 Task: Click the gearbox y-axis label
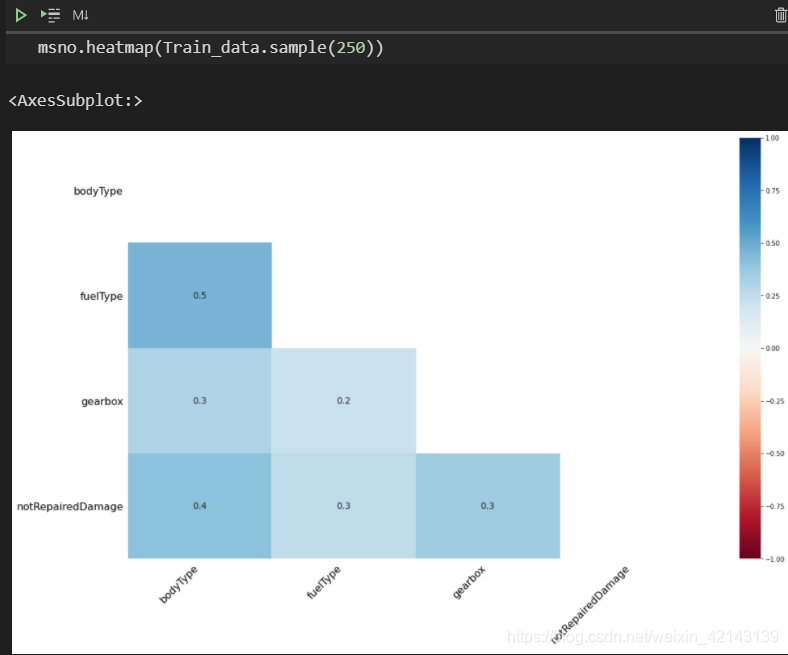[x=101, y=400]
